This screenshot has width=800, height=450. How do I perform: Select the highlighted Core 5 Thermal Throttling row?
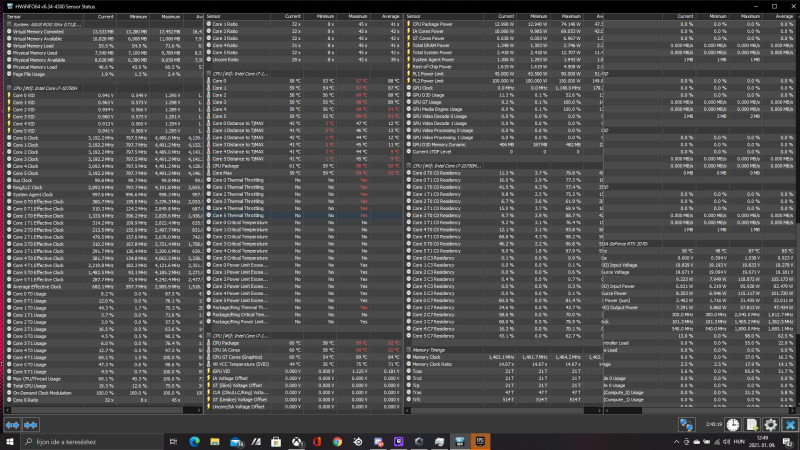pos(304,215)
